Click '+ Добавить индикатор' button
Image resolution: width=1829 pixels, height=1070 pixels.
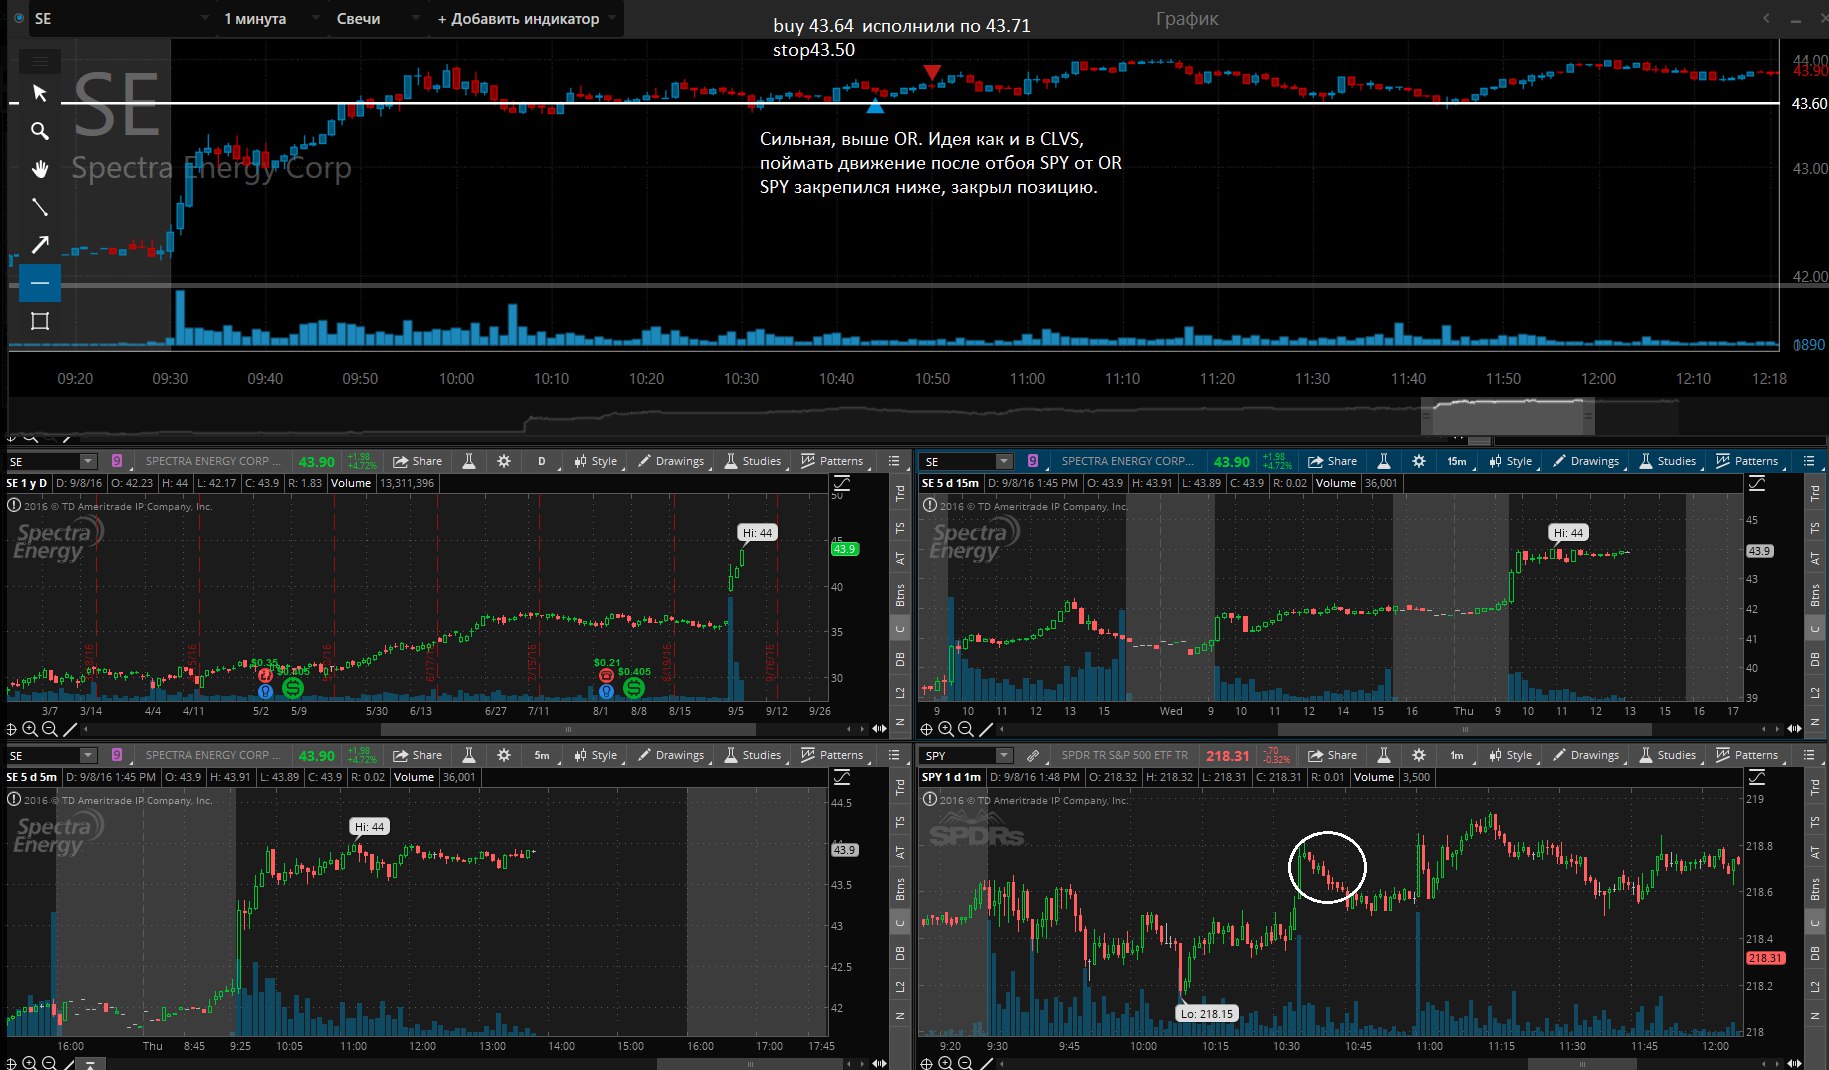(x=518, y=19)
